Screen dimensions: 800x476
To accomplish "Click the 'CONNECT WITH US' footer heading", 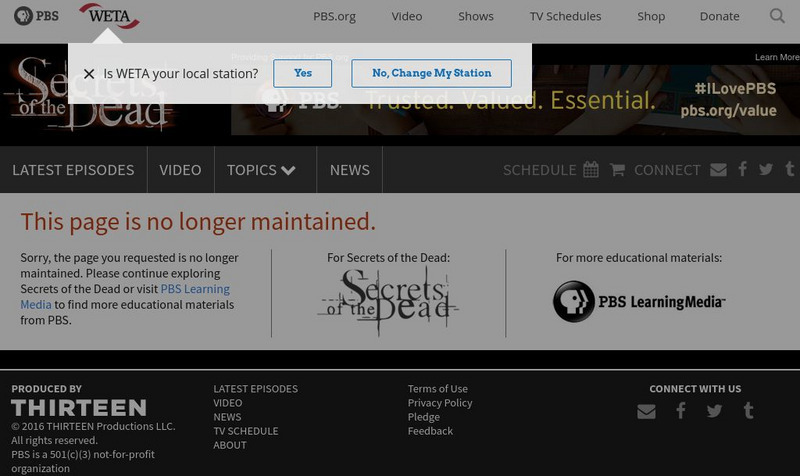I will tap(695, 389).
